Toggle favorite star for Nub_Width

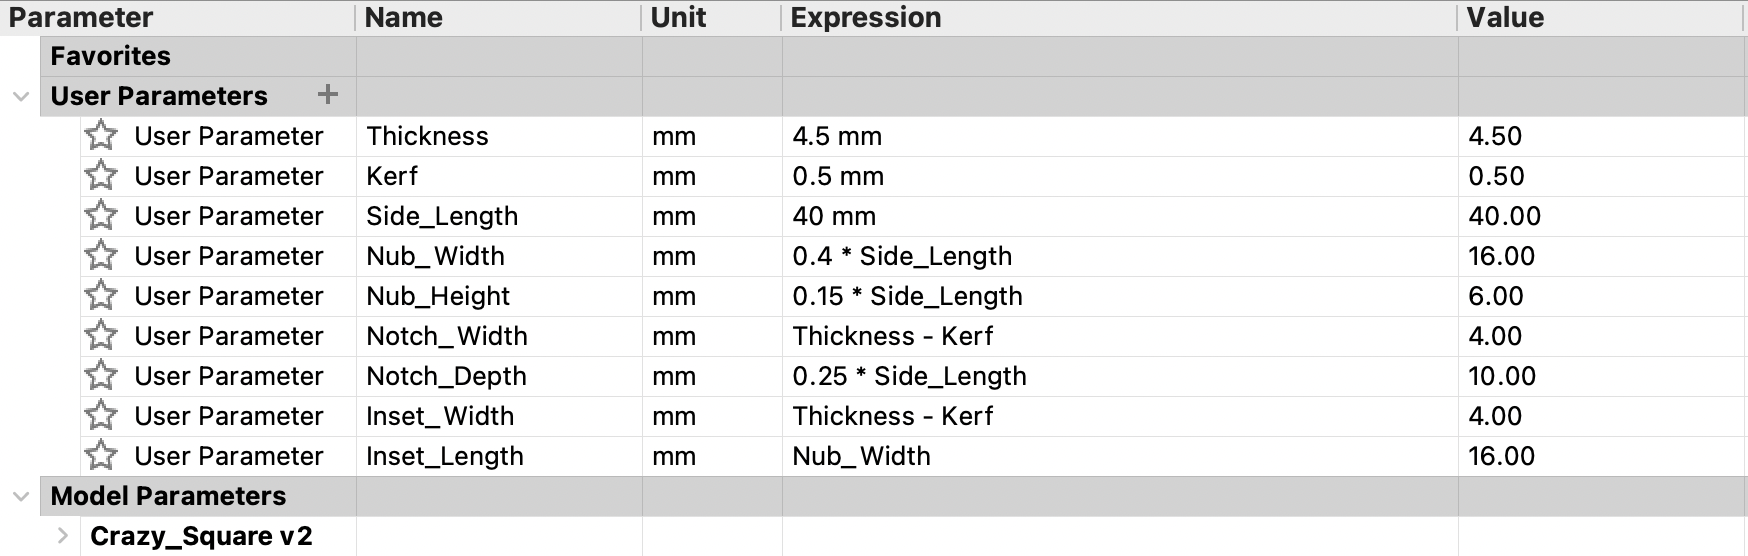click(x=101, y=256)
